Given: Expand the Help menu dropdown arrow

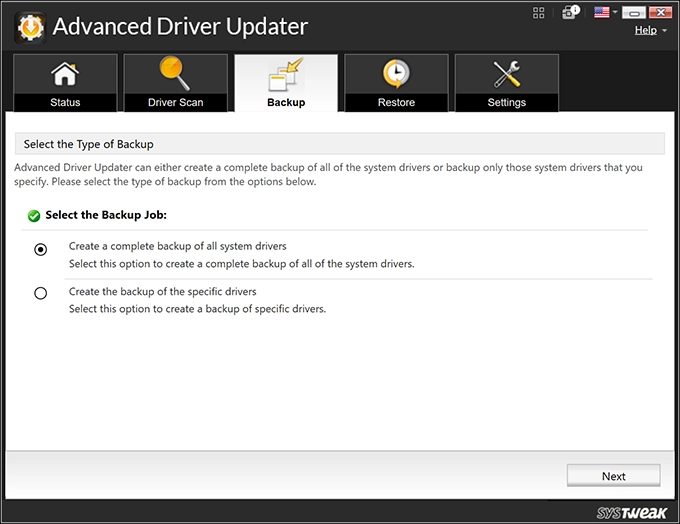Looking at the screenshot, I should (x=664, y=31).
